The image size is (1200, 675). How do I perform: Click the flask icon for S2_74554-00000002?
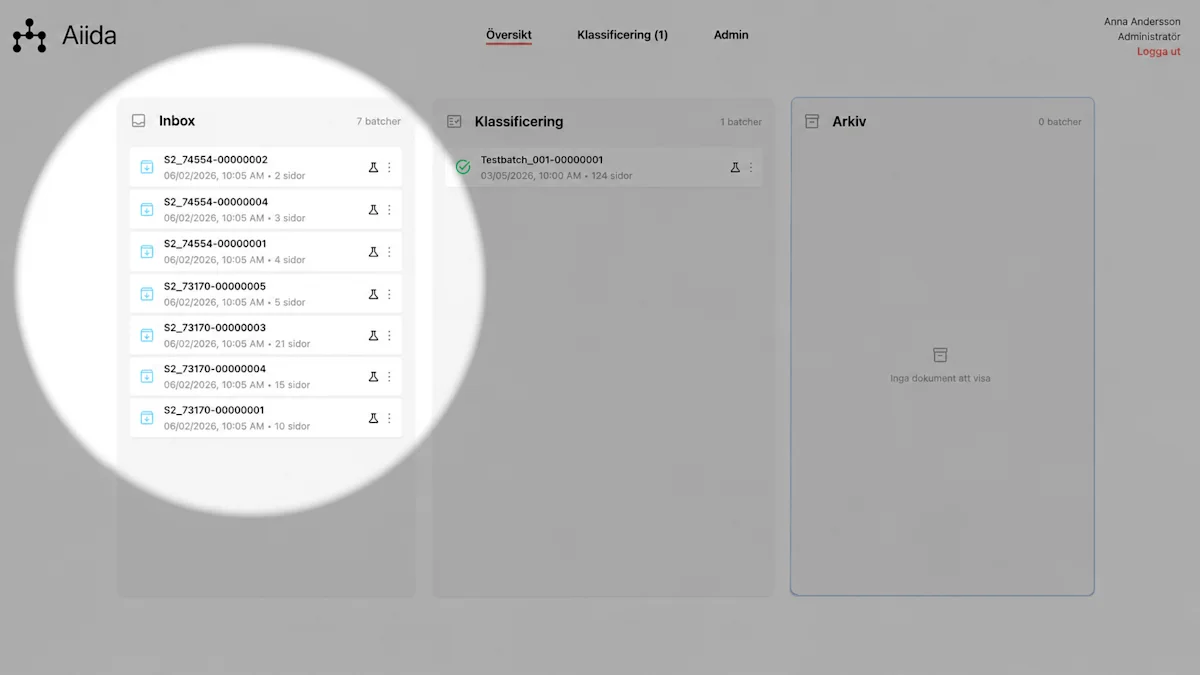point(373,167)
